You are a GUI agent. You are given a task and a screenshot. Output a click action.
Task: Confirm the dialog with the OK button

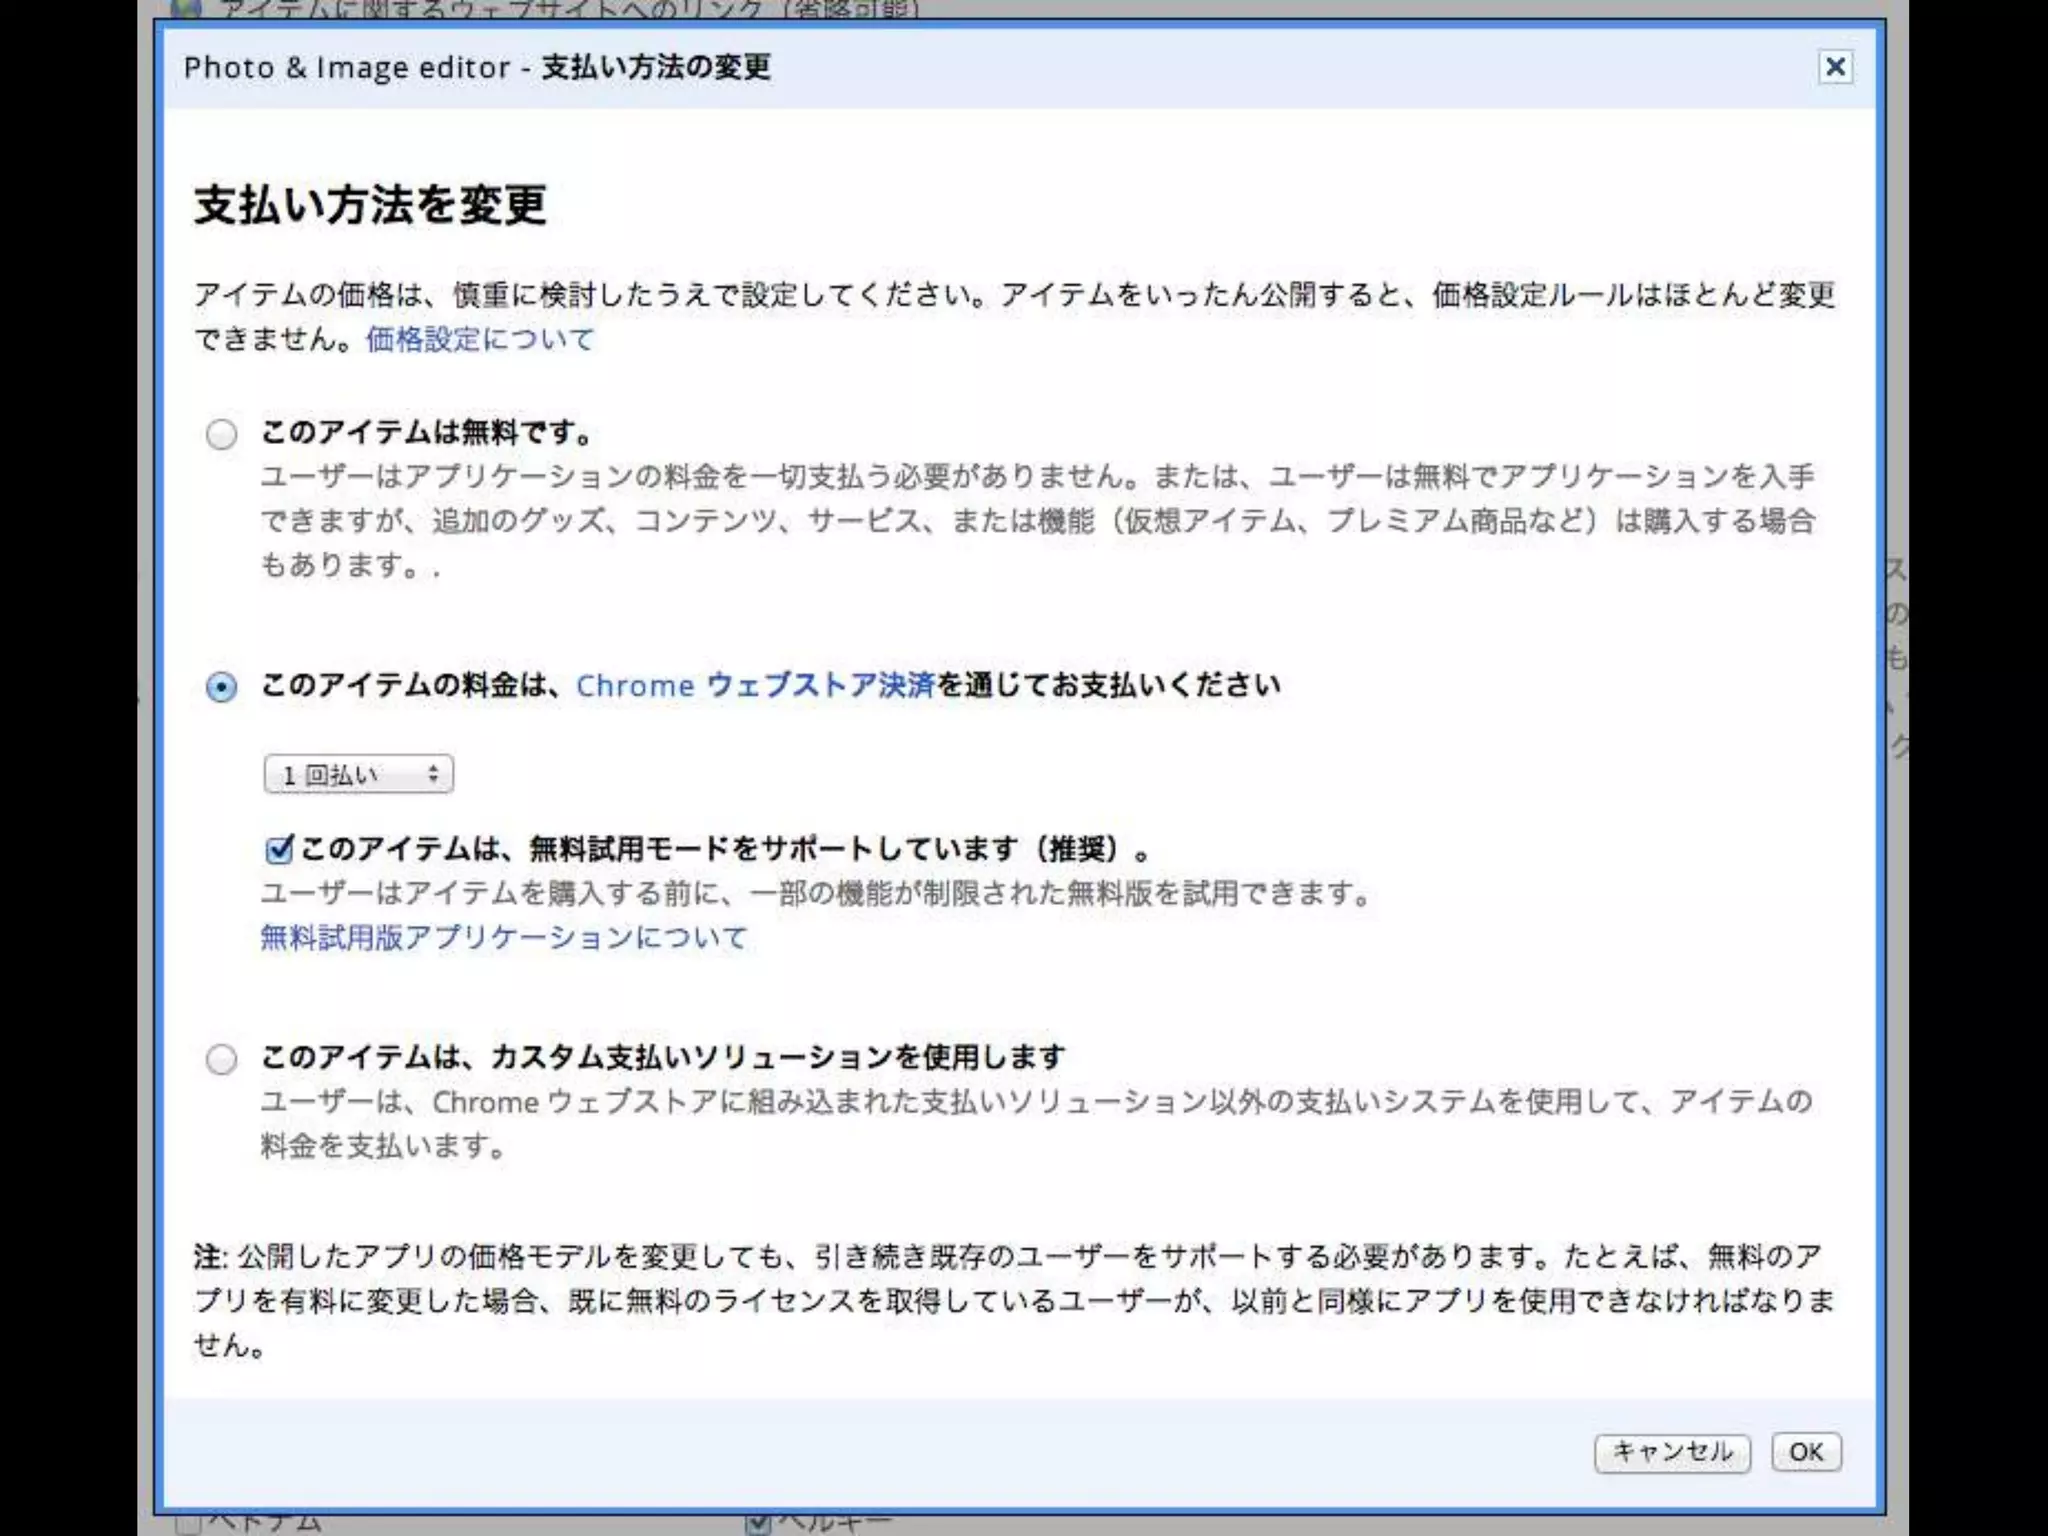click(x=1806, y=1452)
